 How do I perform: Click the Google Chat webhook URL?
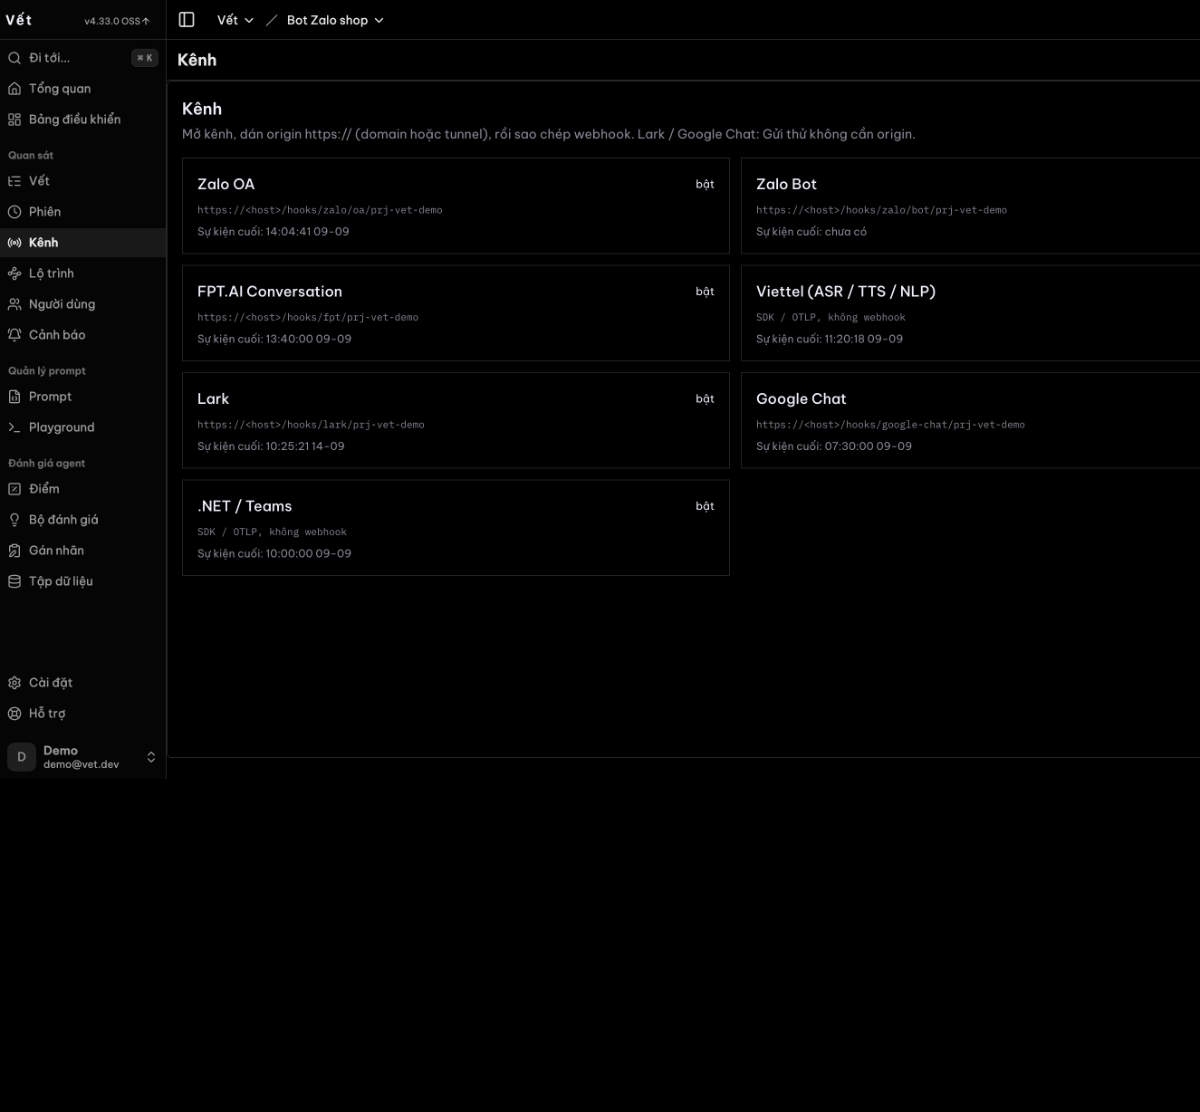pos(891,425)
